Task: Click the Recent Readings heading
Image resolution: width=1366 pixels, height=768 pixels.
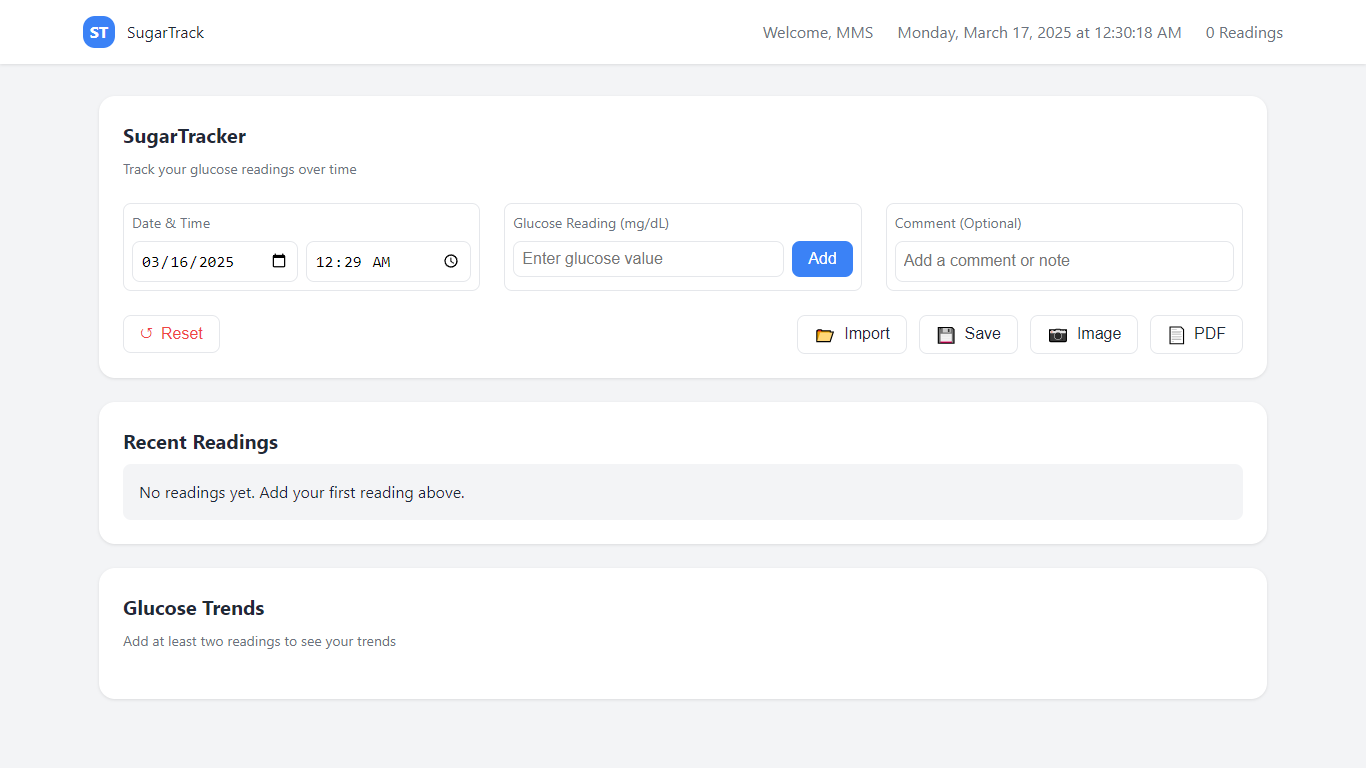Action: pos(200,442)
